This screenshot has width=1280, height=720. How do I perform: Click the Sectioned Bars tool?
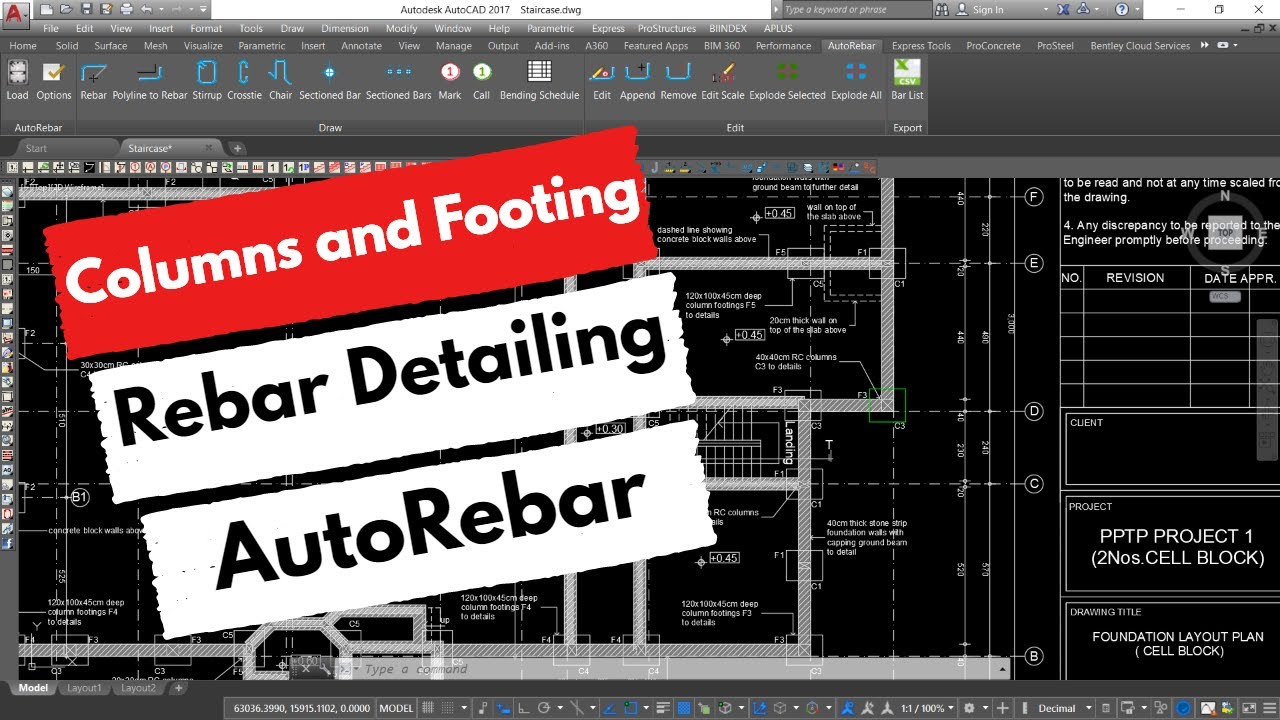[399, 79]
